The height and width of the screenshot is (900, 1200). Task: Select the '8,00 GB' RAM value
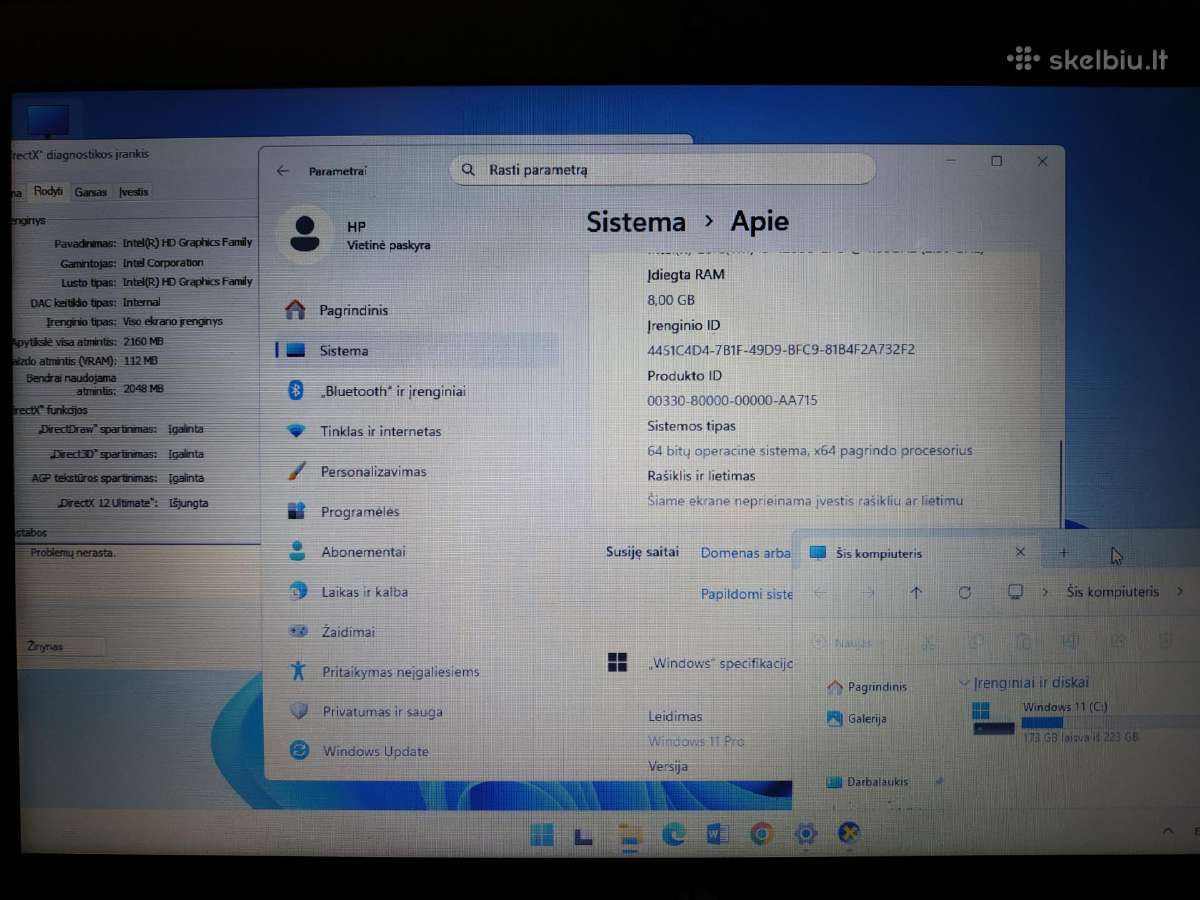pos(671,299)
